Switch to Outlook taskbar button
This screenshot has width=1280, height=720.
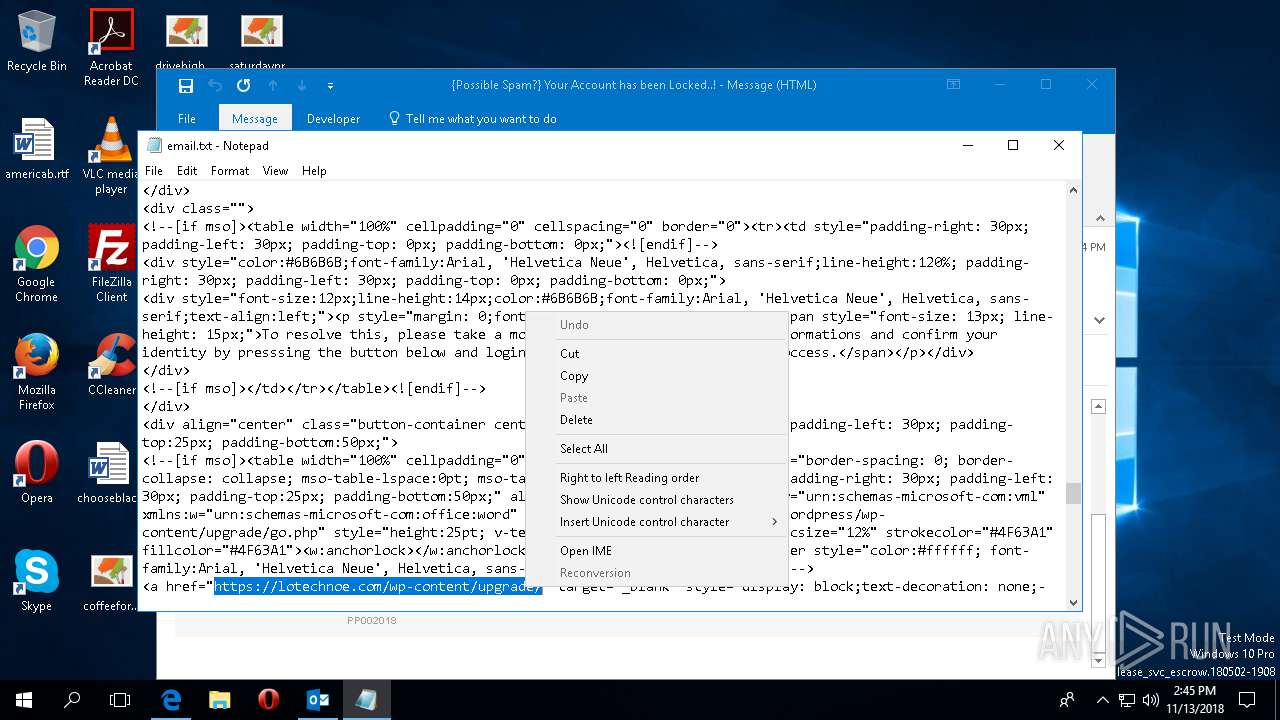(318, 700)
